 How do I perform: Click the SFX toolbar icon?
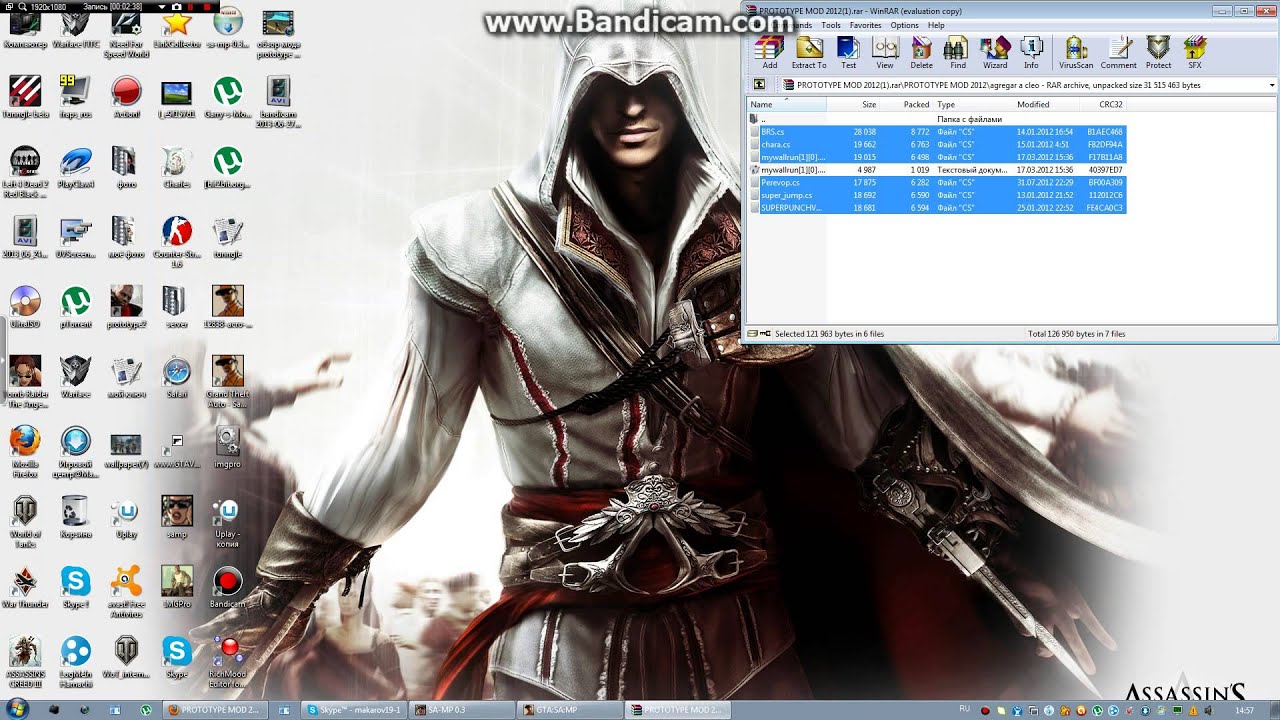pos(1194,52)
